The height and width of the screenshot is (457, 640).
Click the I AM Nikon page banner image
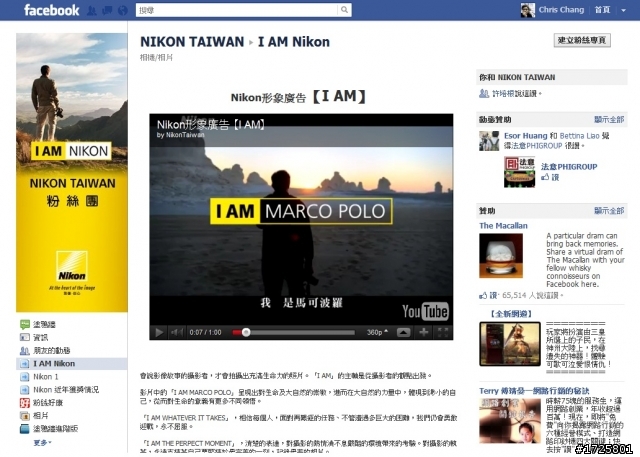72,172
